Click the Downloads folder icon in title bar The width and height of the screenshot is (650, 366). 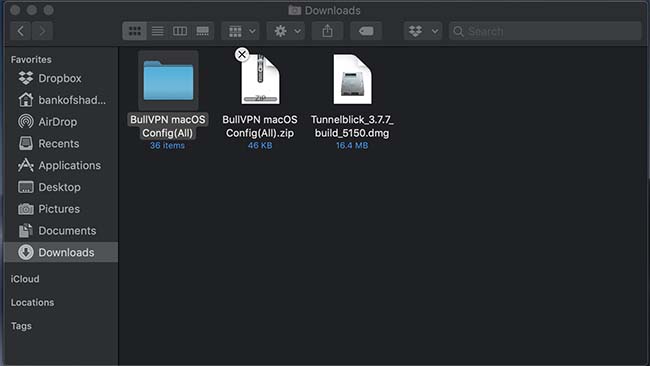tap(295, 10)
